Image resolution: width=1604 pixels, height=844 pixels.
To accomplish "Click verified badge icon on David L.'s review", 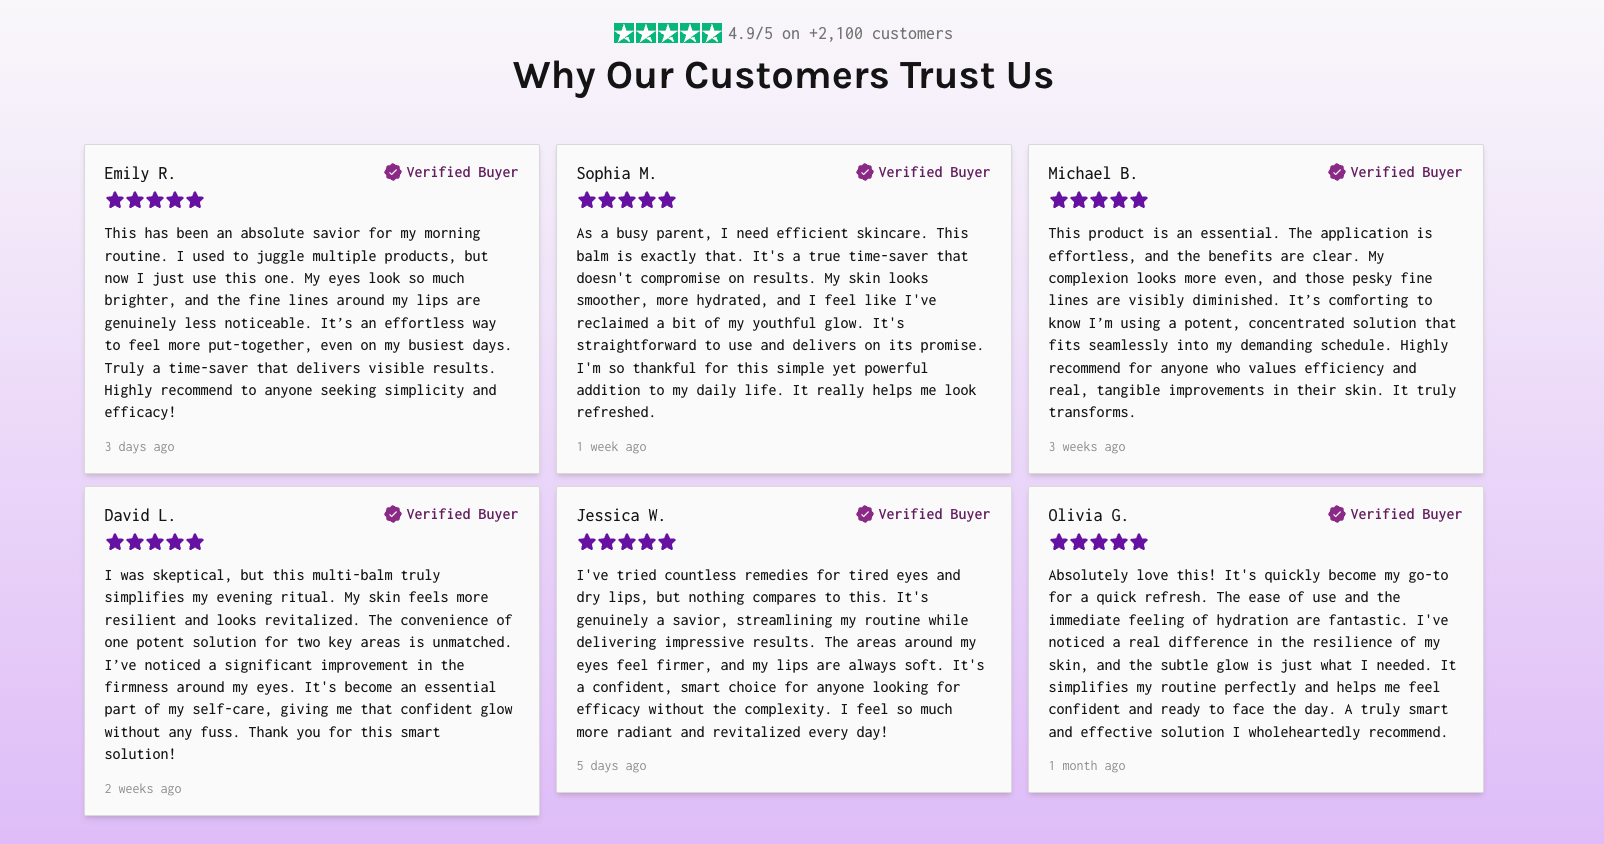I will (393, 514).
